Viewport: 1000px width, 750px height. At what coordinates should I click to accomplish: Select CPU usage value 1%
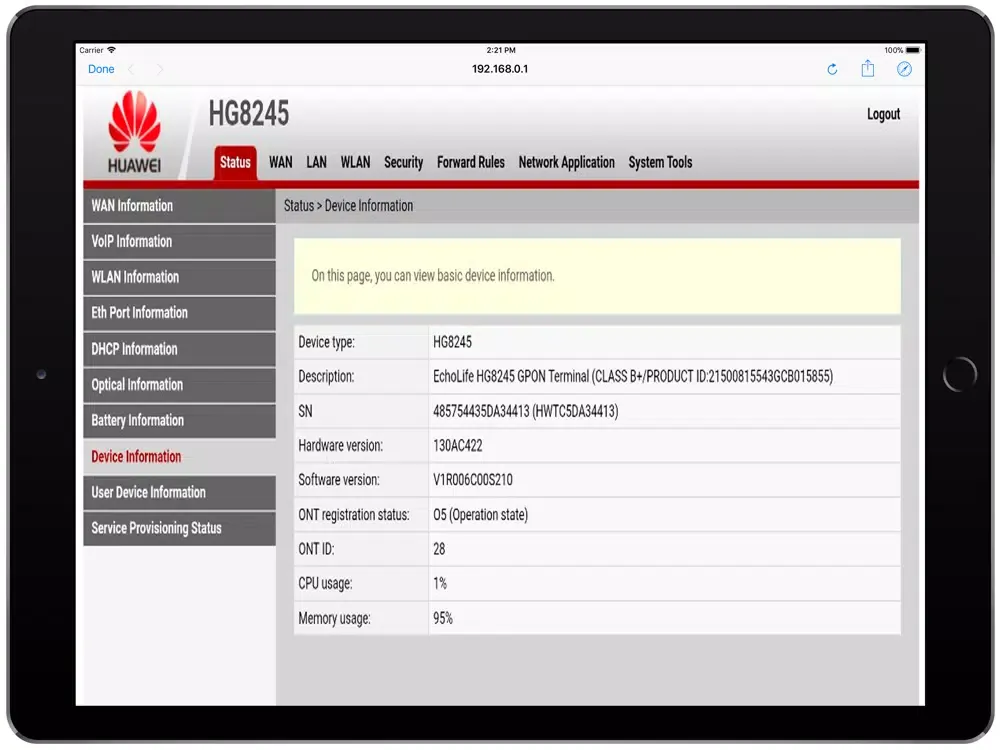(439, 584)
